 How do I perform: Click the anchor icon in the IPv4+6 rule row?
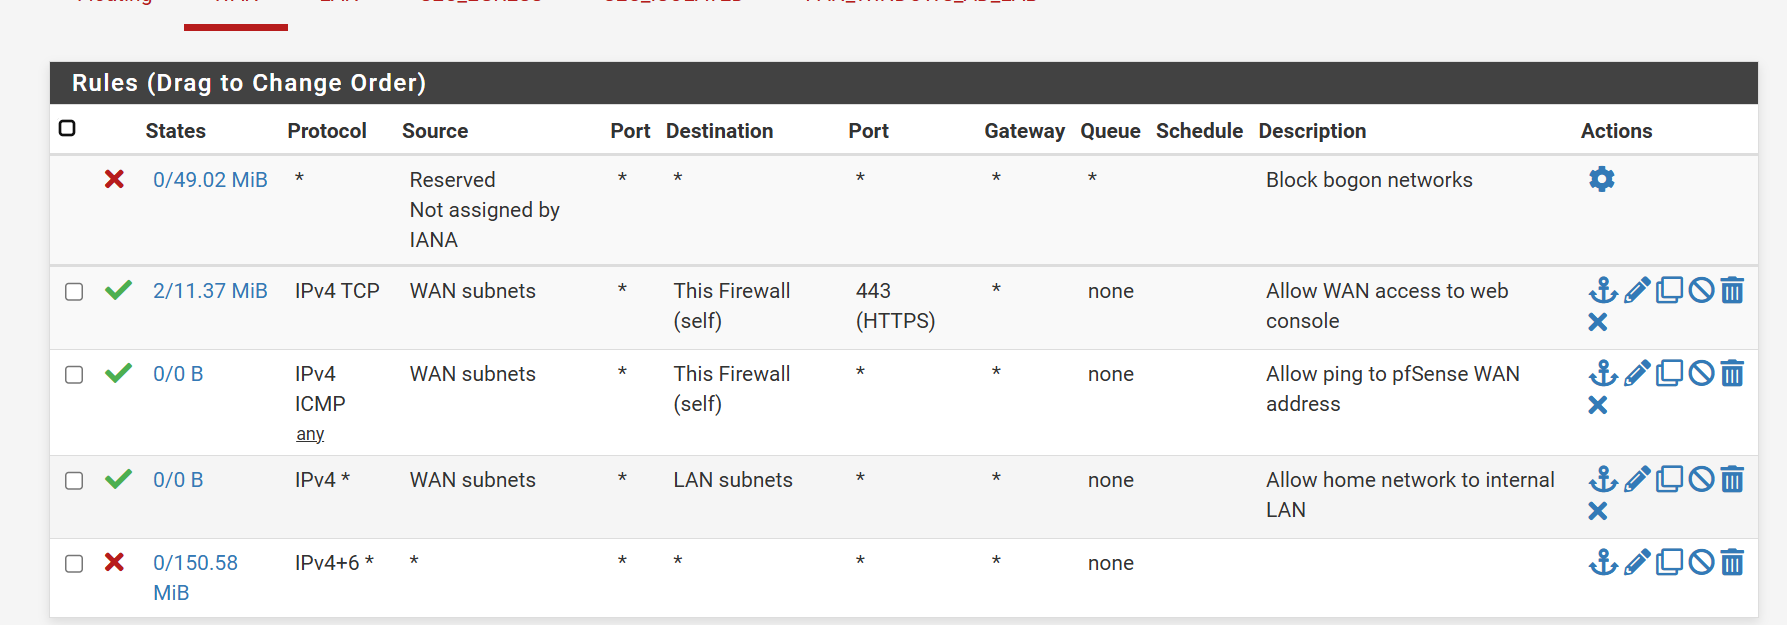1603,562
